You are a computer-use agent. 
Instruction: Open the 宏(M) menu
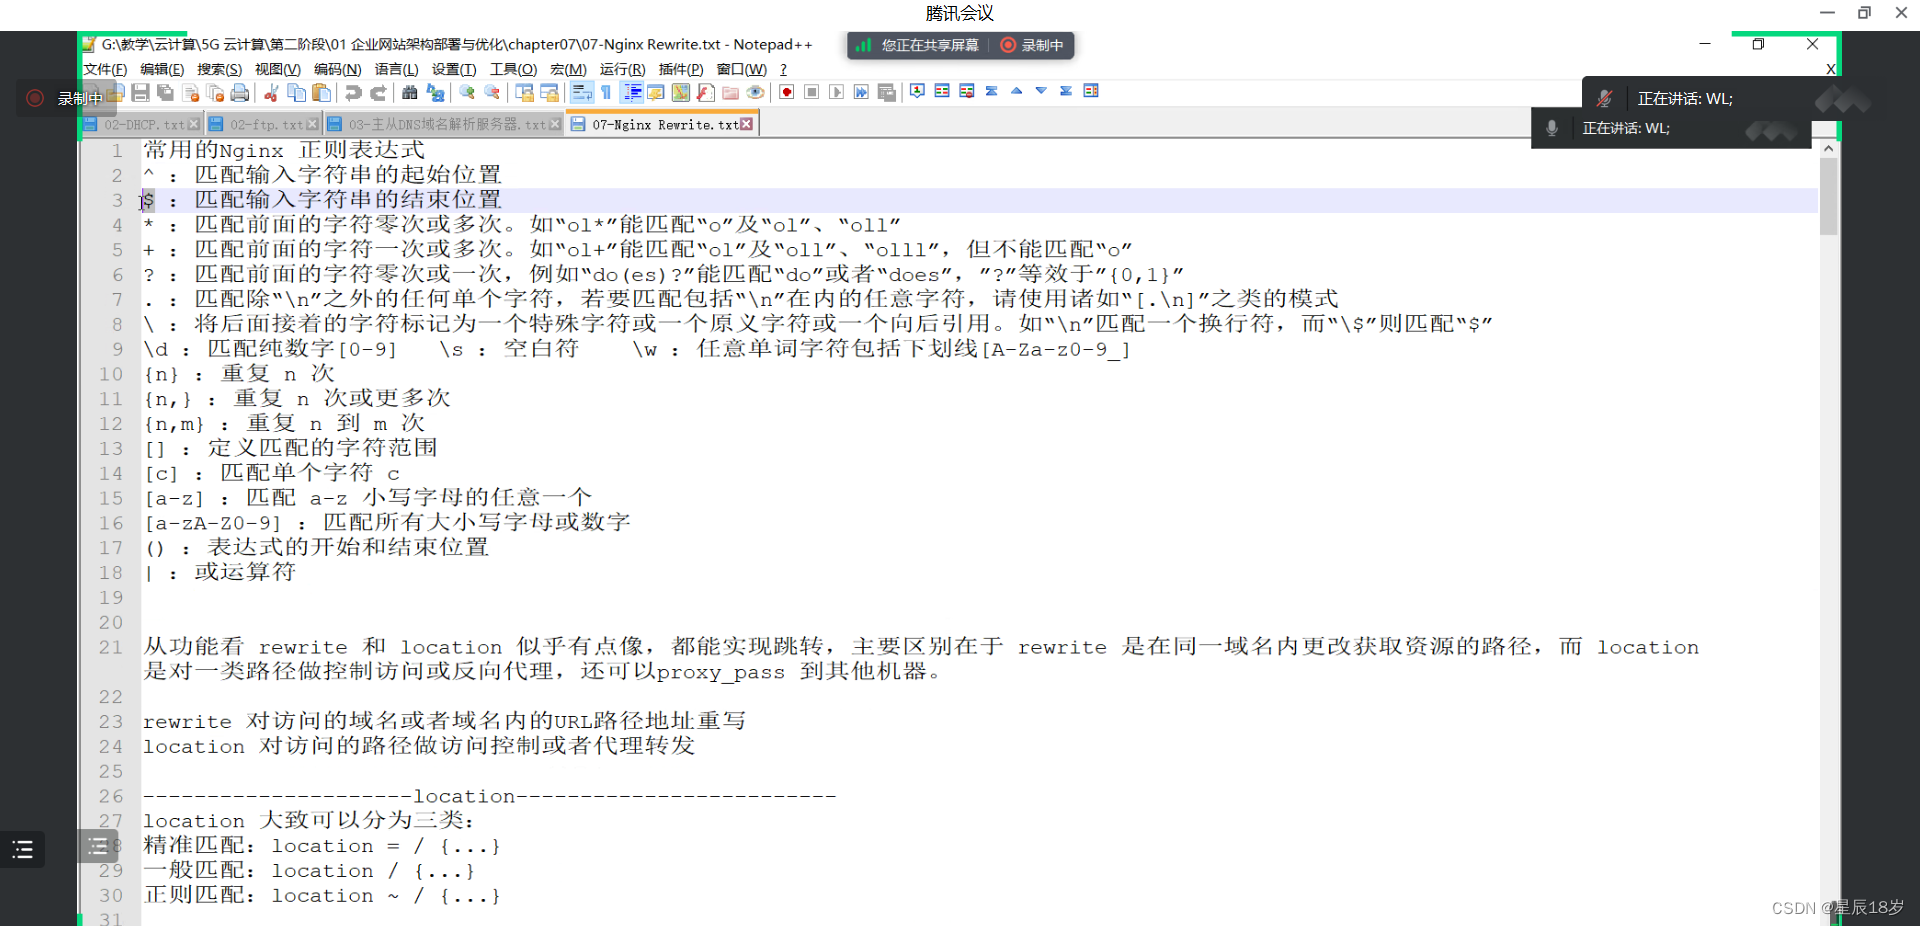pyautogui.click(x=568, y=69)
